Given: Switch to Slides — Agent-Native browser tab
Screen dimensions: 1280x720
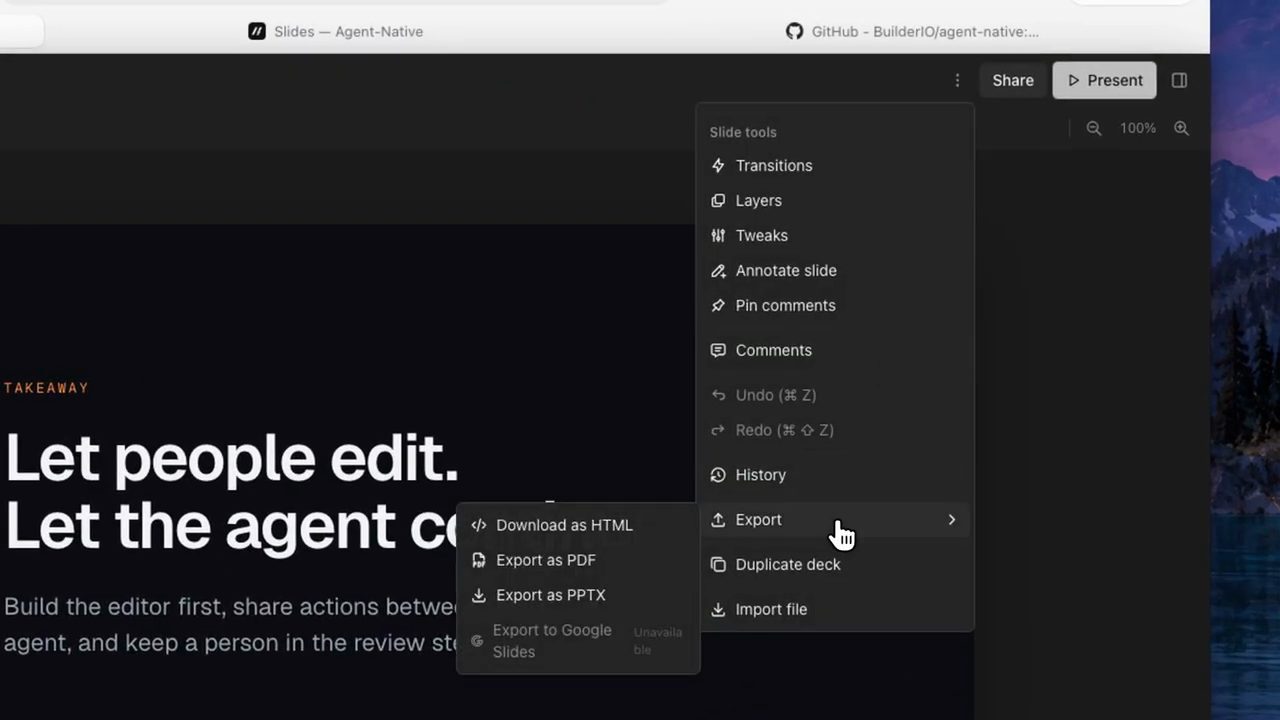Looking at the screenshot, I should 336,31.
